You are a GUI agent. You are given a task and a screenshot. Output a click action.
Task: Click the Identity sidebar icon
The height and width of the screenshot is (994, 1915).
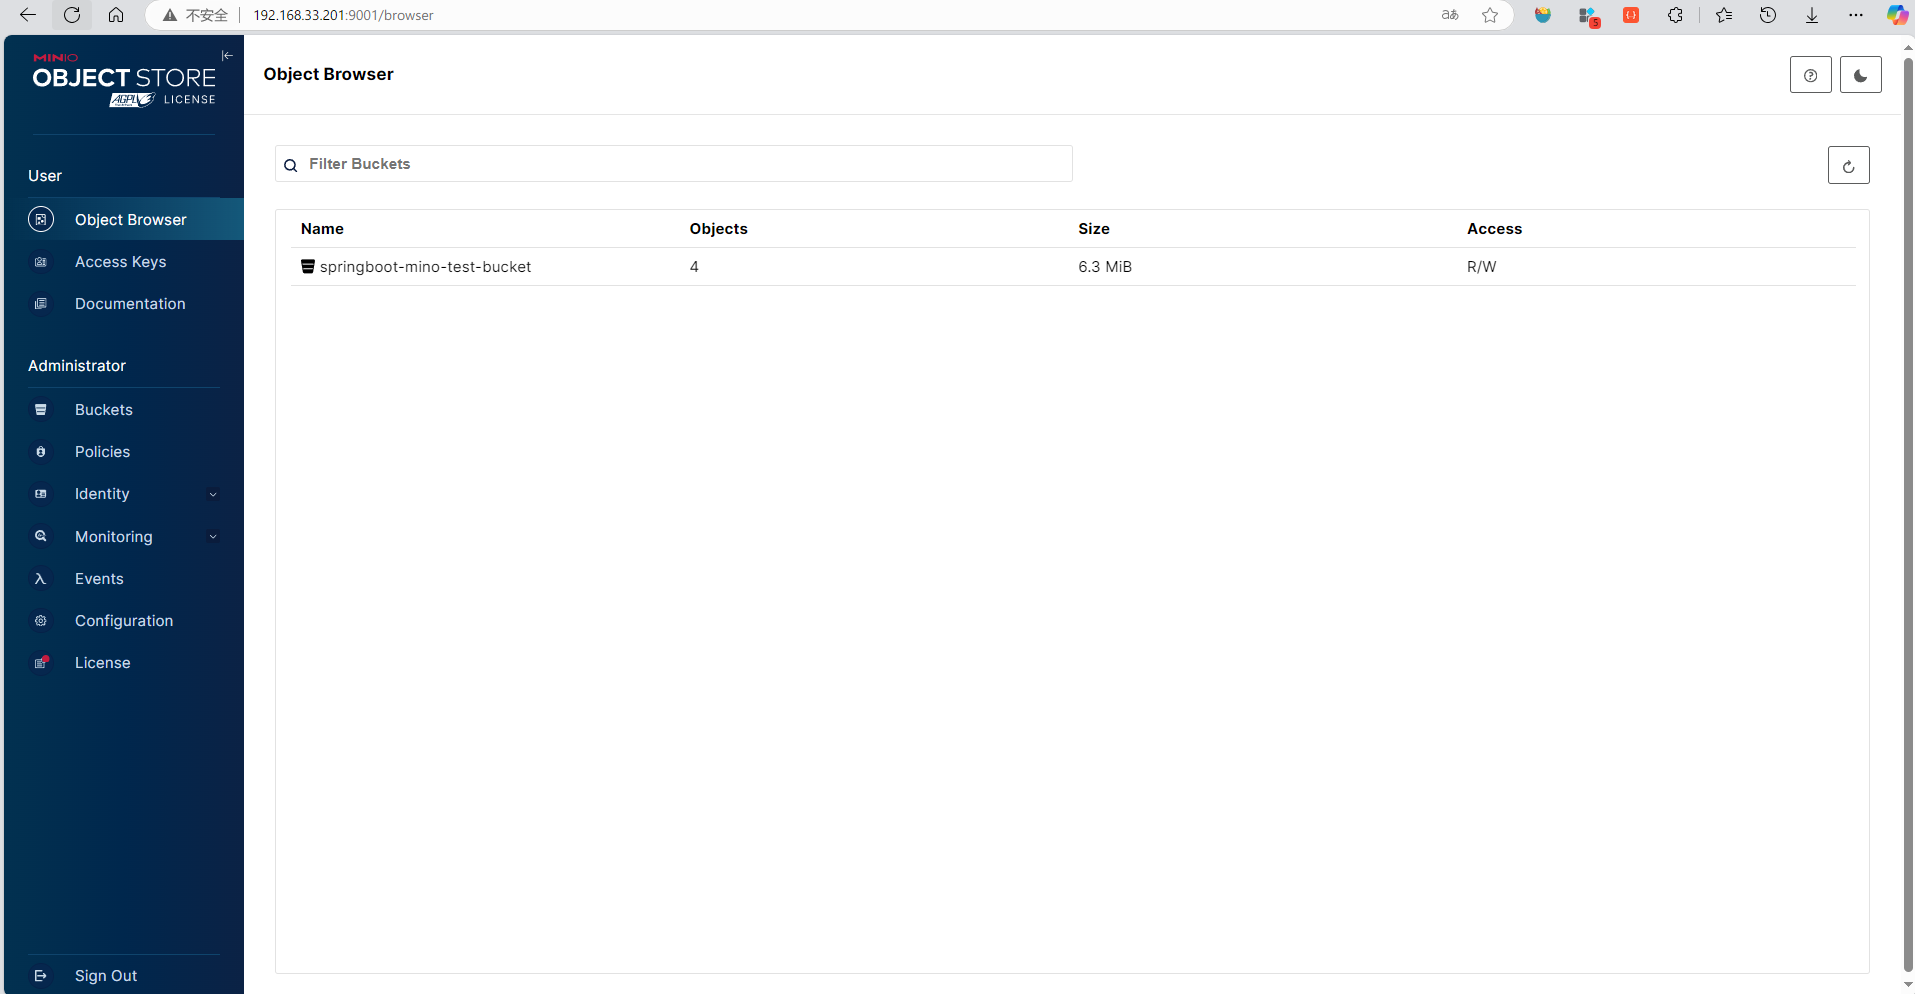pyautogui.click(x=41, y=494)
